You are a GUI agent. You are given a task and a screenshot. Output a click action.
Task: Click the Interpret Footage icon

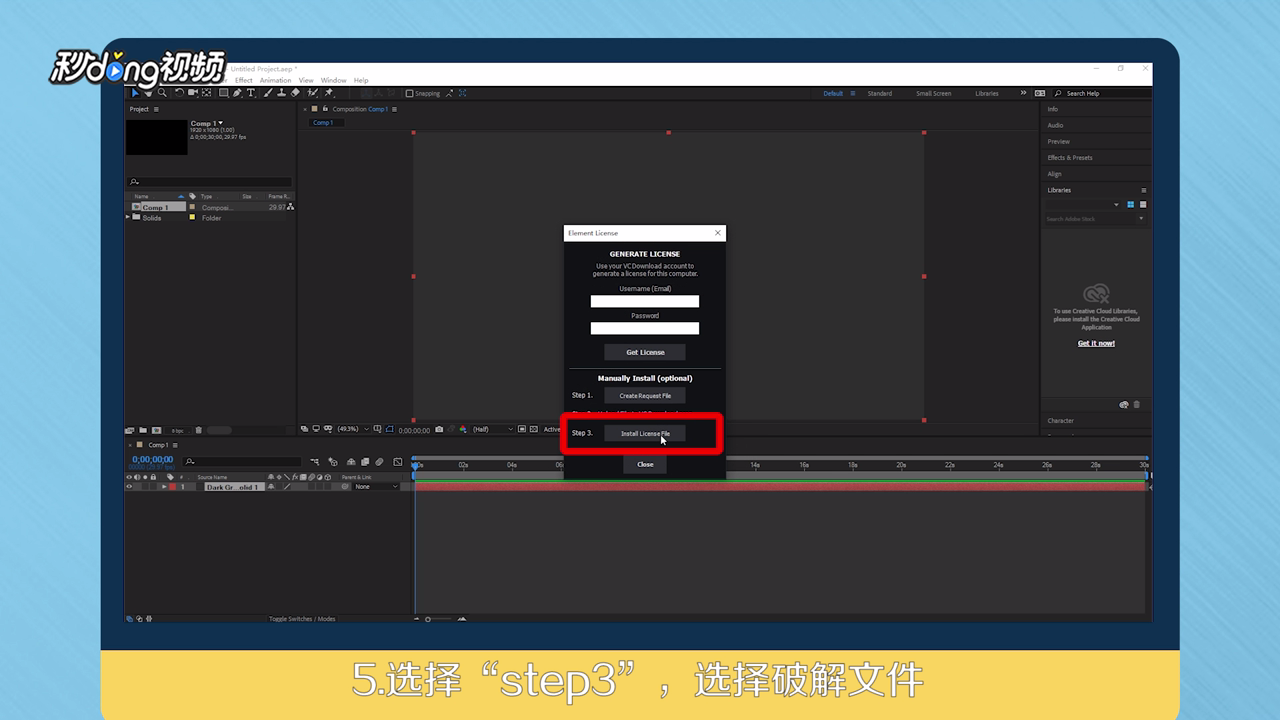click(130, 430)
